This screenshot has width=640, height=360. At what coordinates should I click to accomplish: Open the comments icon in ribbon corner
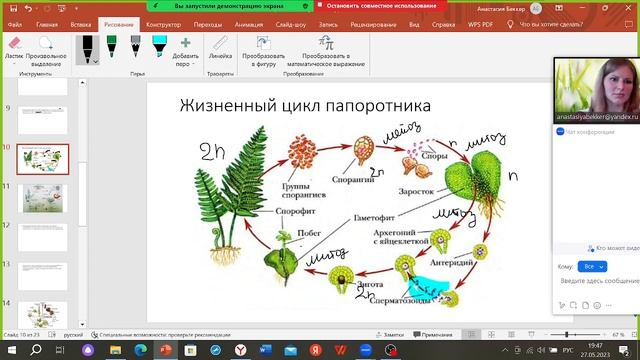point(629,24)
